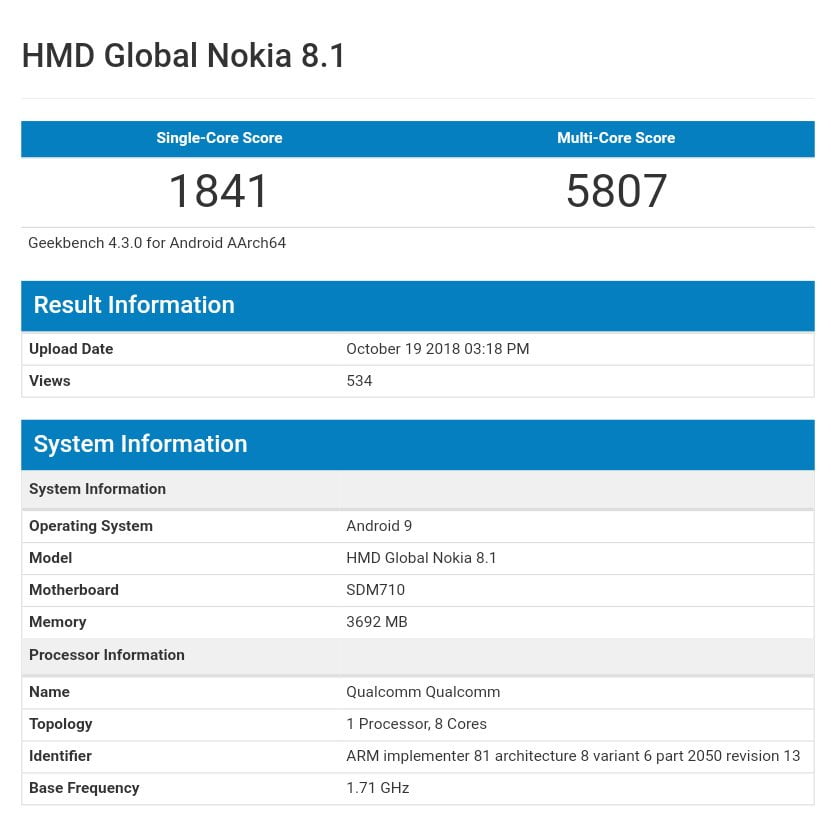Select the Qualcomm Qualcomm value

point(423,691)
